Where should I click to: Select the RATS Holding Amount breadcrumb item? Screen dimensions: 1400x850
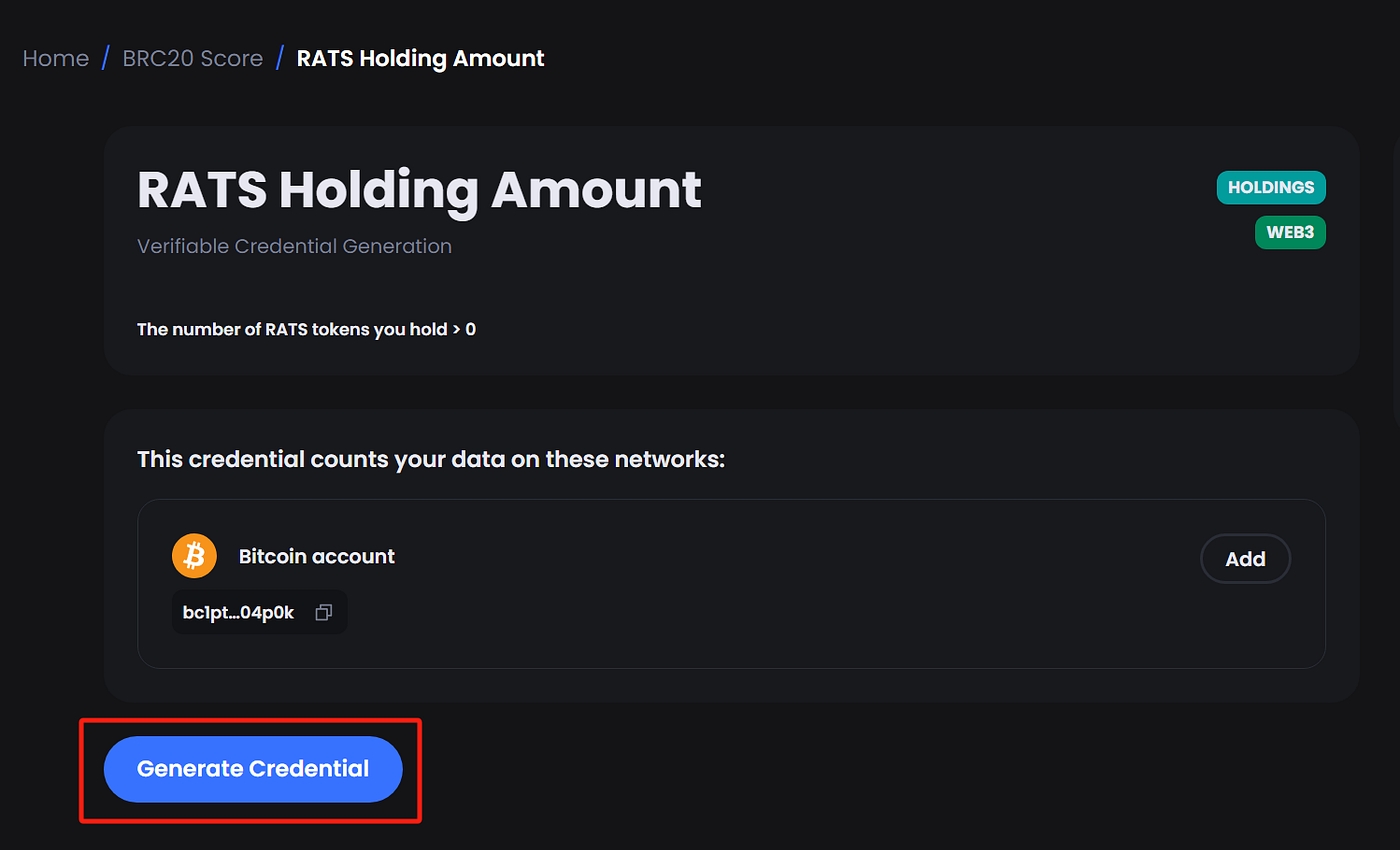420,58
